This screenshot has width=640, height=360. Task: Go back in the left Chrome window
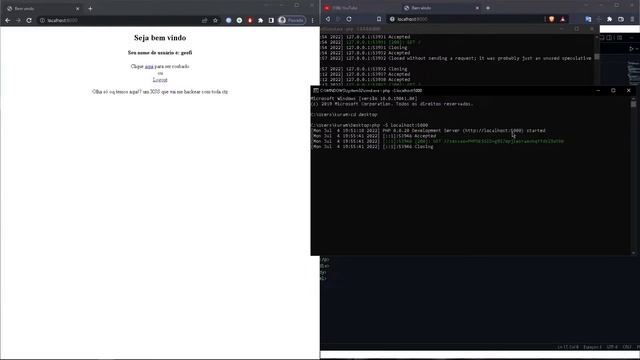point(8,20)
